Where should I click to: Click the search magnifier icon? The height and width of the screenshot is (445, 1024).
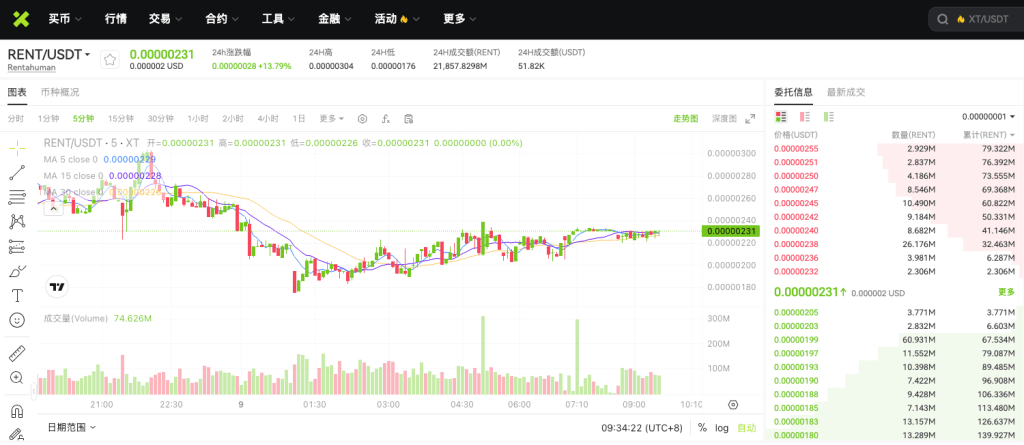pos(942,20)
